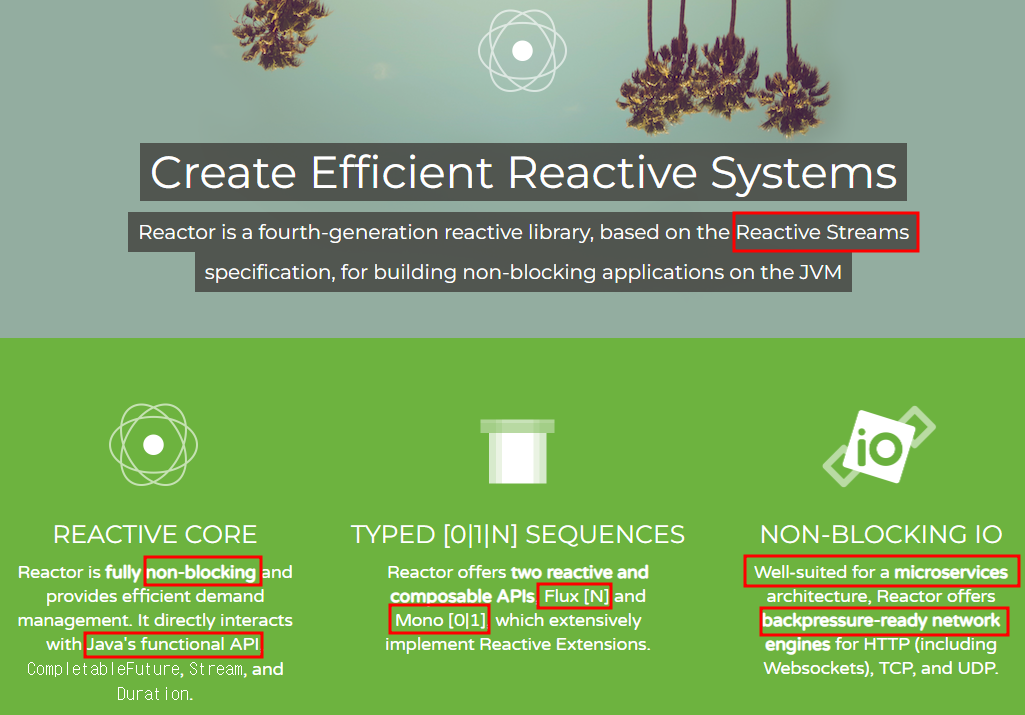Click the 'Flux [N]' text

tap(576, 596)
